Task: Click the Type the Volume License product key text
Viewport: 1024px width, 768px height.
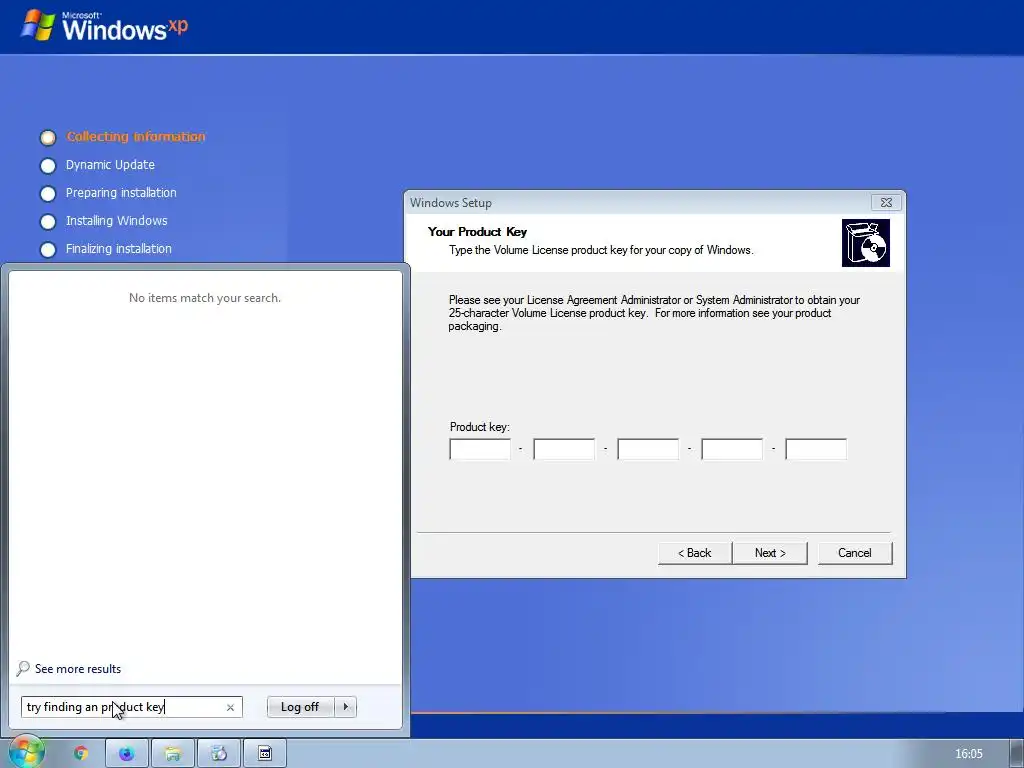Action: tap(601, 250)
